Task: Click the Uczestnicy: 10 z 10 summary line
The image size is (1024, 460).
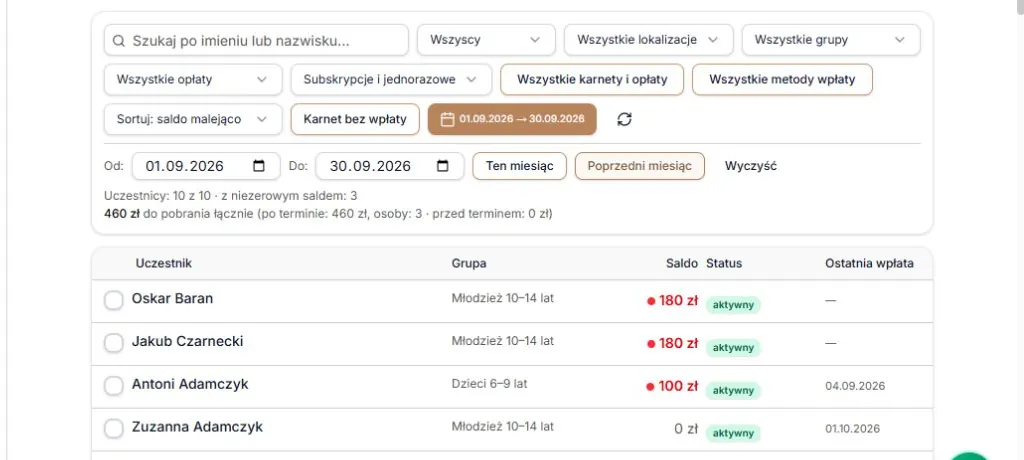Action: tap(231, 195)
